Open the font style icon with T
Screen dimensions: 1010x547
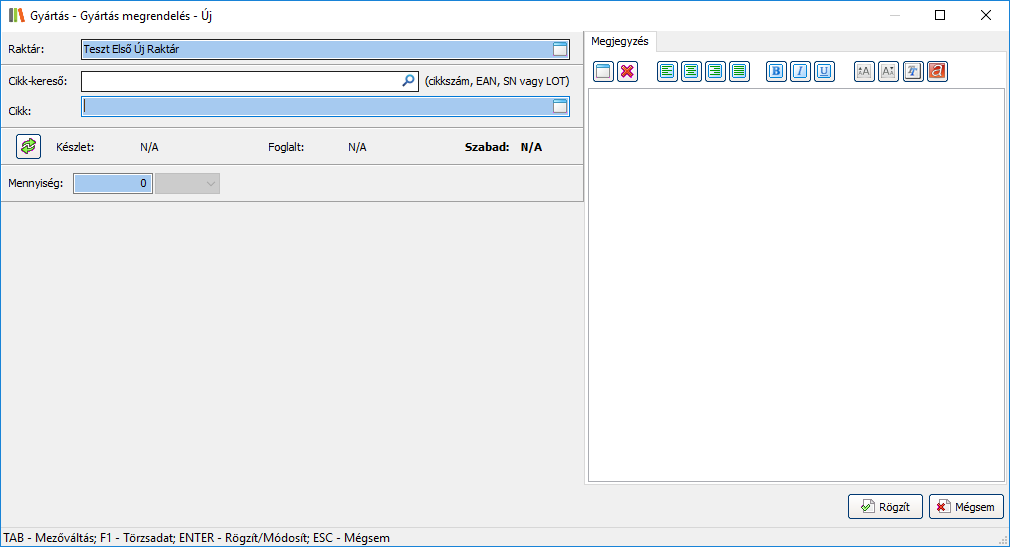click(913, 71)
